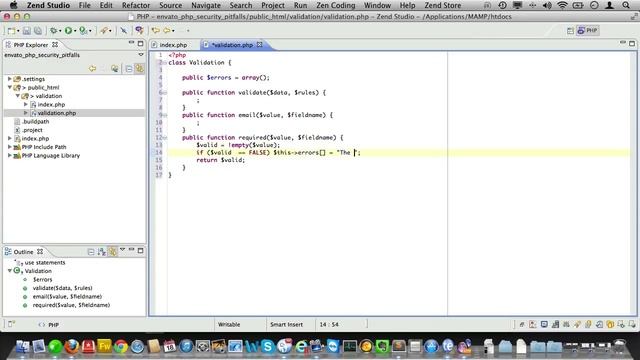The width and height of the screenshot is (640, 360).
Task: Open the PHP Explorer view menu arrow
Action: point(141,55)
